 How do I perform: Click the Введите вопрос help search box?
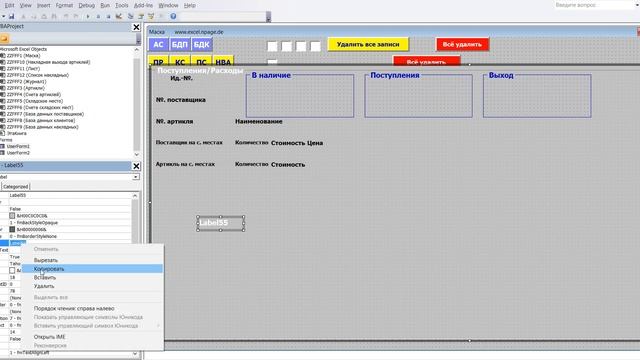[x=594, y=5]
